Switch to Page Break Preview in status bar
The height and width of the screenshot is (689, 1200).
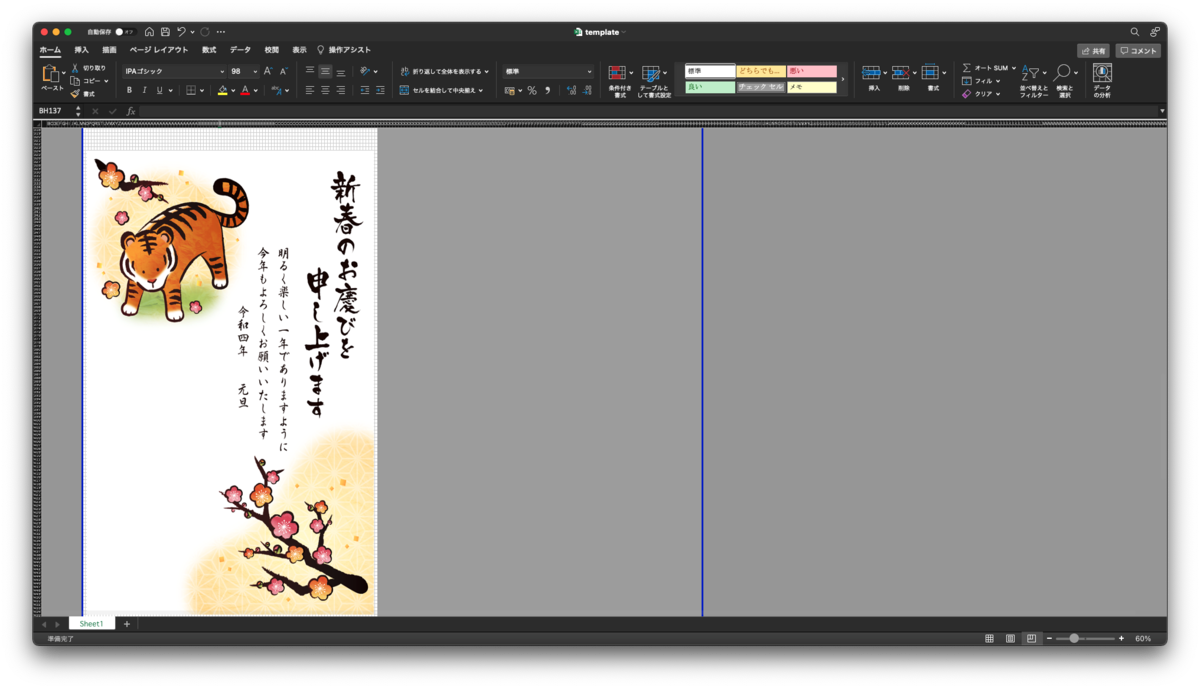1031,638
